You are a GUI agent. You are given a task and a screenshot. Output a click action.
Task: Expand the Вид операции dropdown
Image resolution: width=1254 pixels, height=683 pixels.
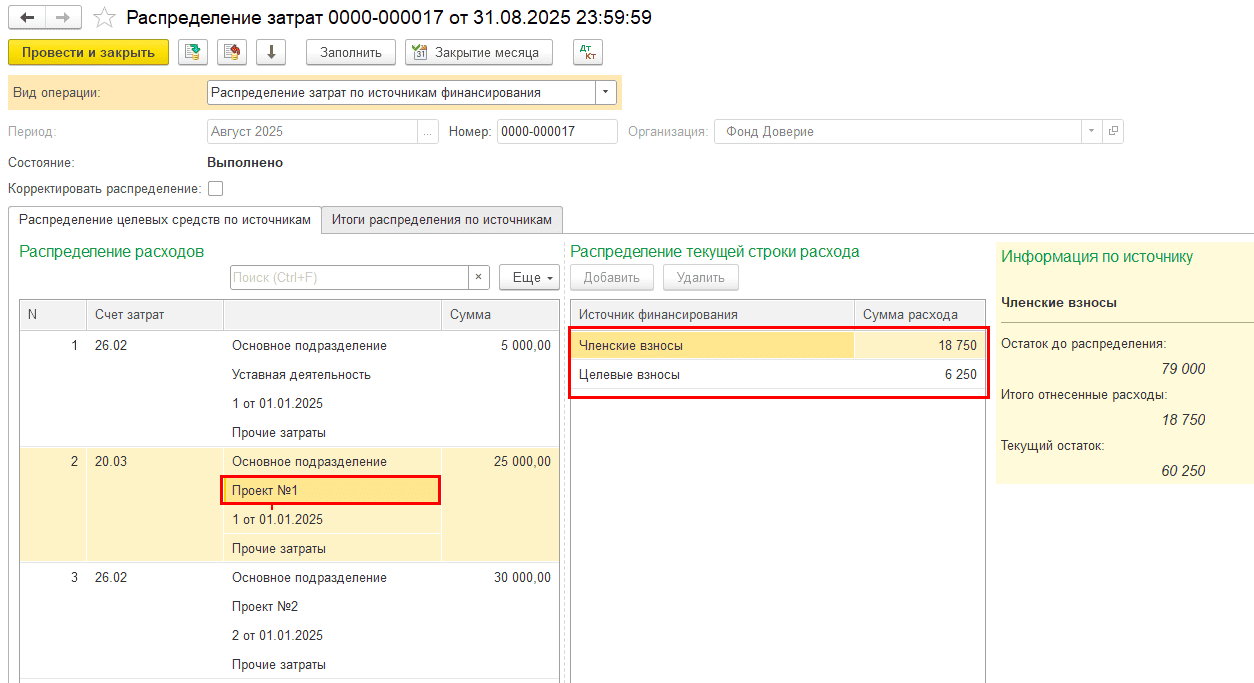[x=606, y=92]
